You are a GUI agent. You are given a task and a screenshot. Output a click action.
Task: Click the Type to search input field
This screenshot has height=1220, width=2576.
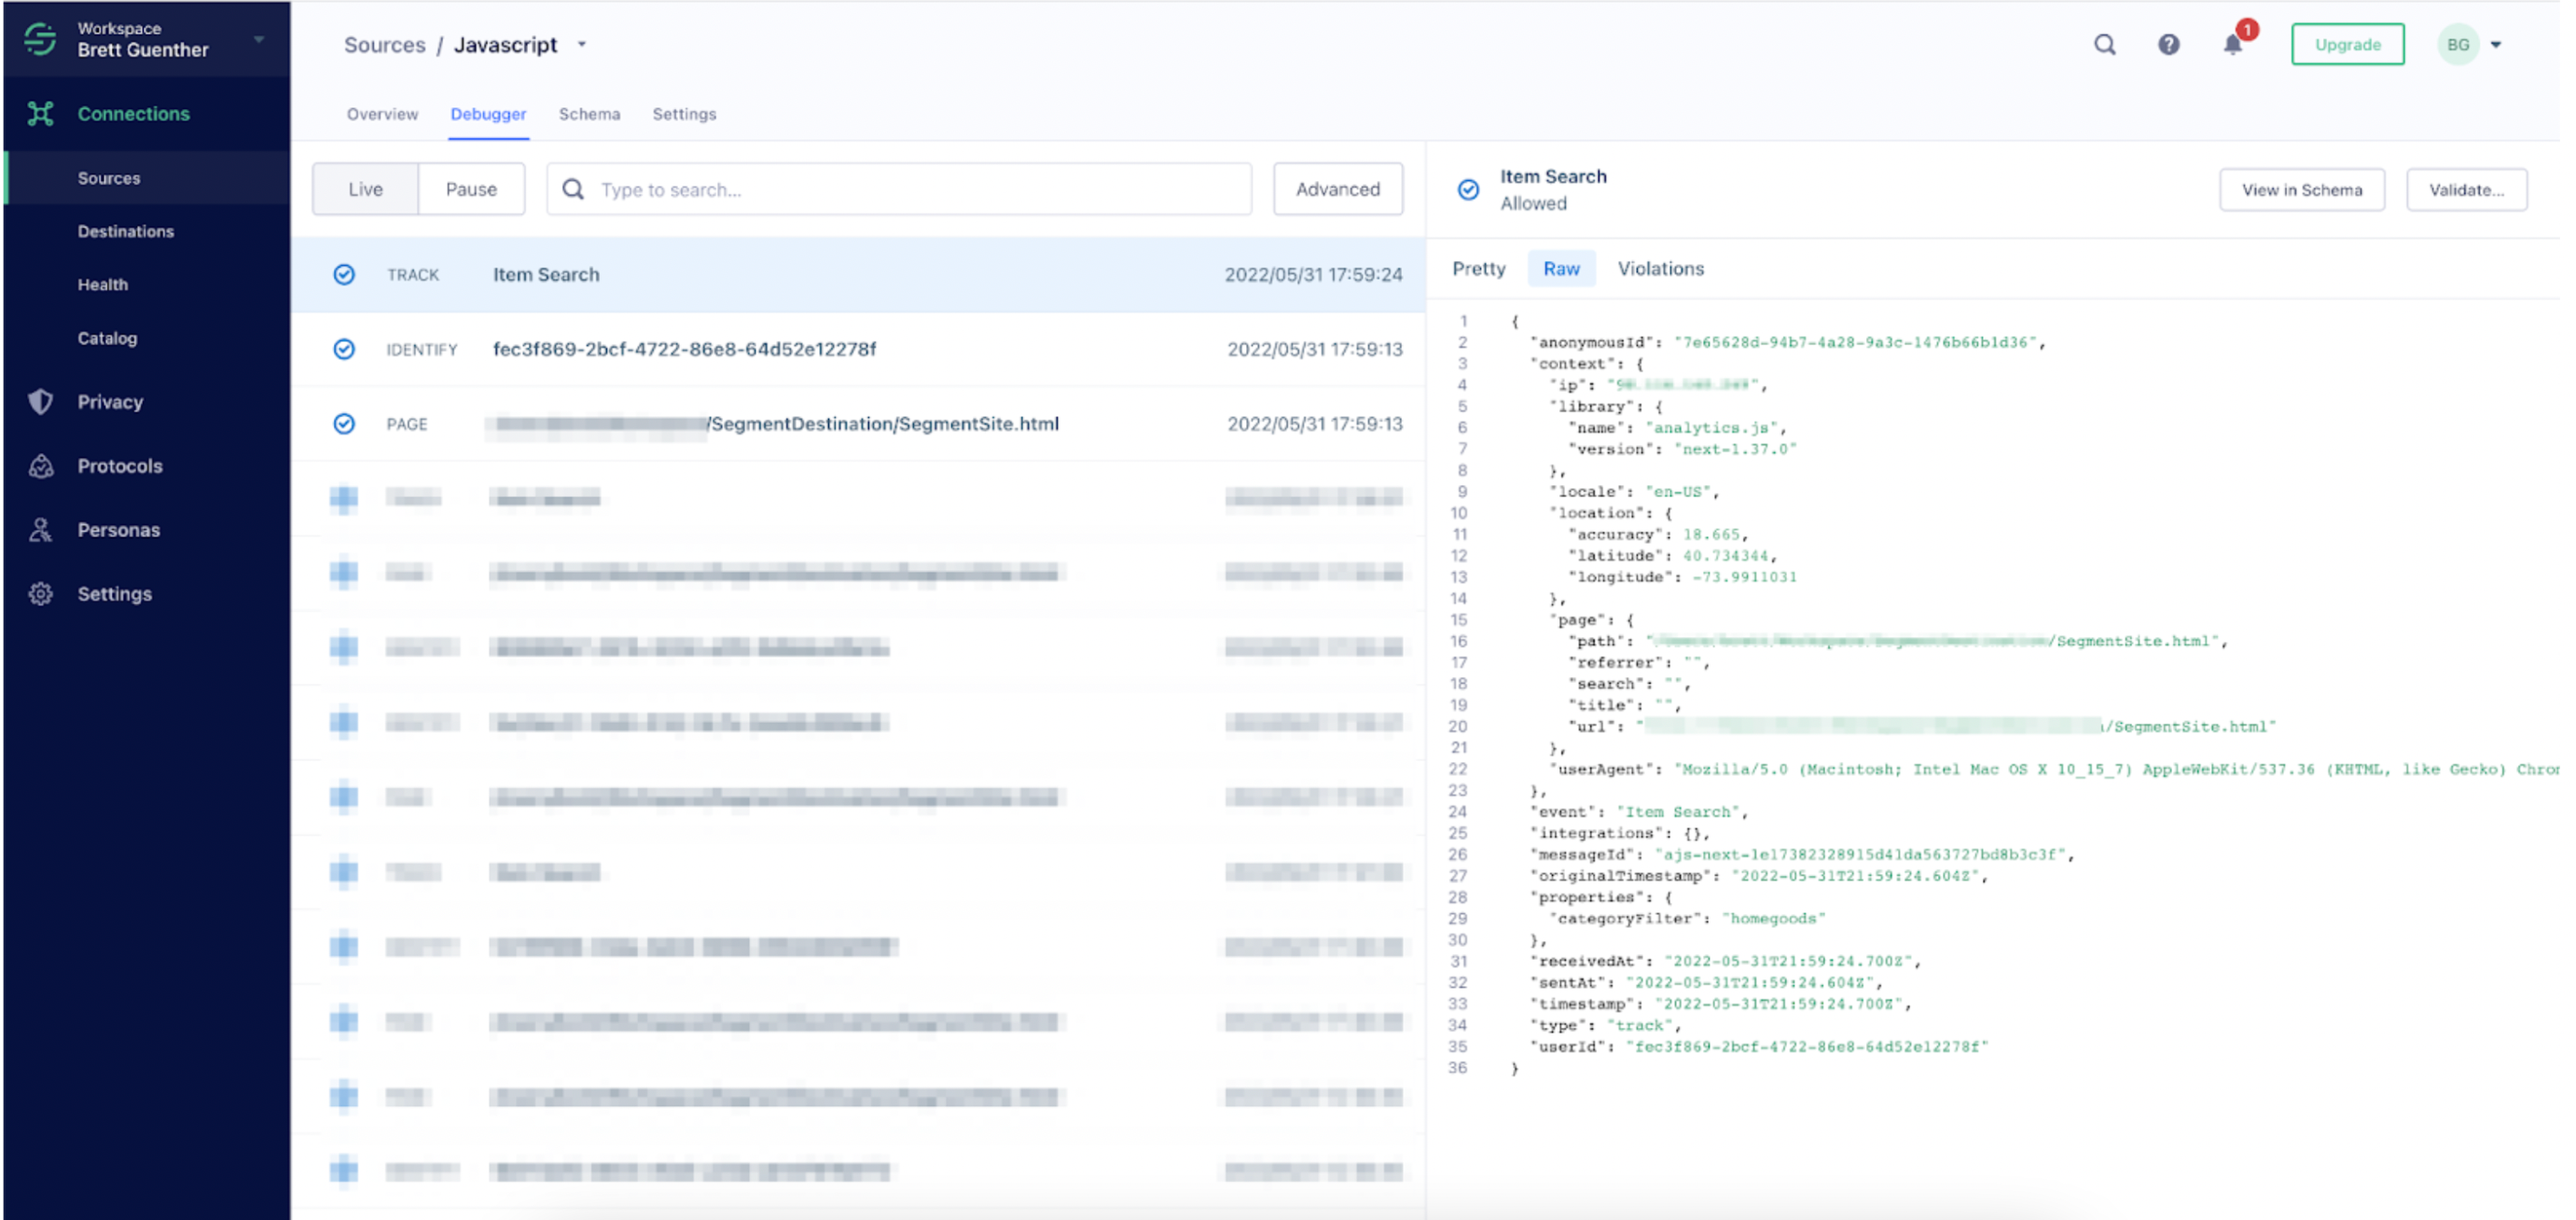coord(900,190)
